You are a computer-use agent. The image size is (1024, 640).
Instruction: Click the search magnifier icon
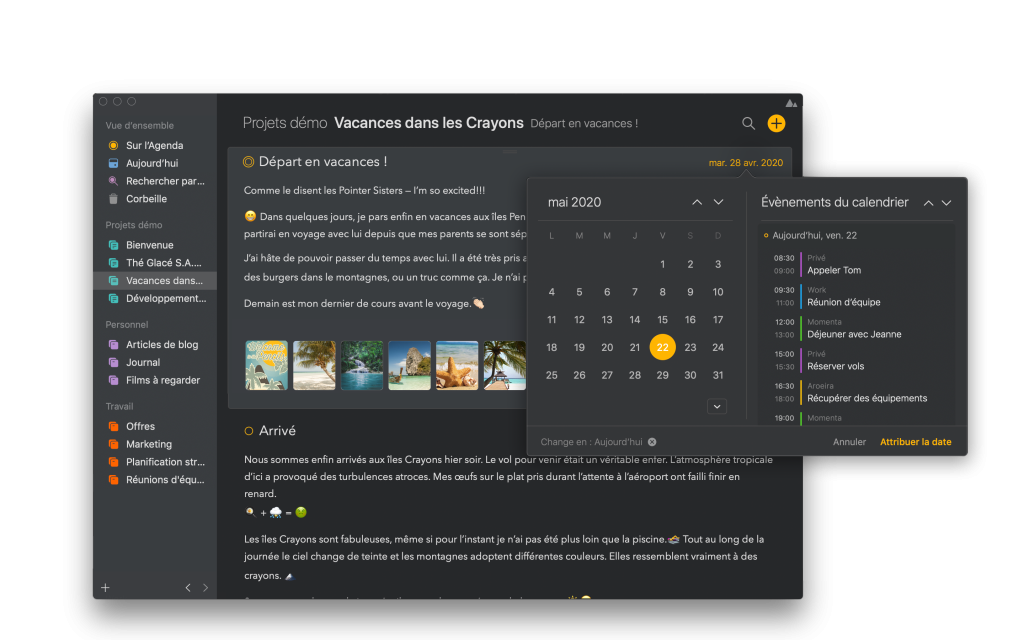(x=748, y=123)
